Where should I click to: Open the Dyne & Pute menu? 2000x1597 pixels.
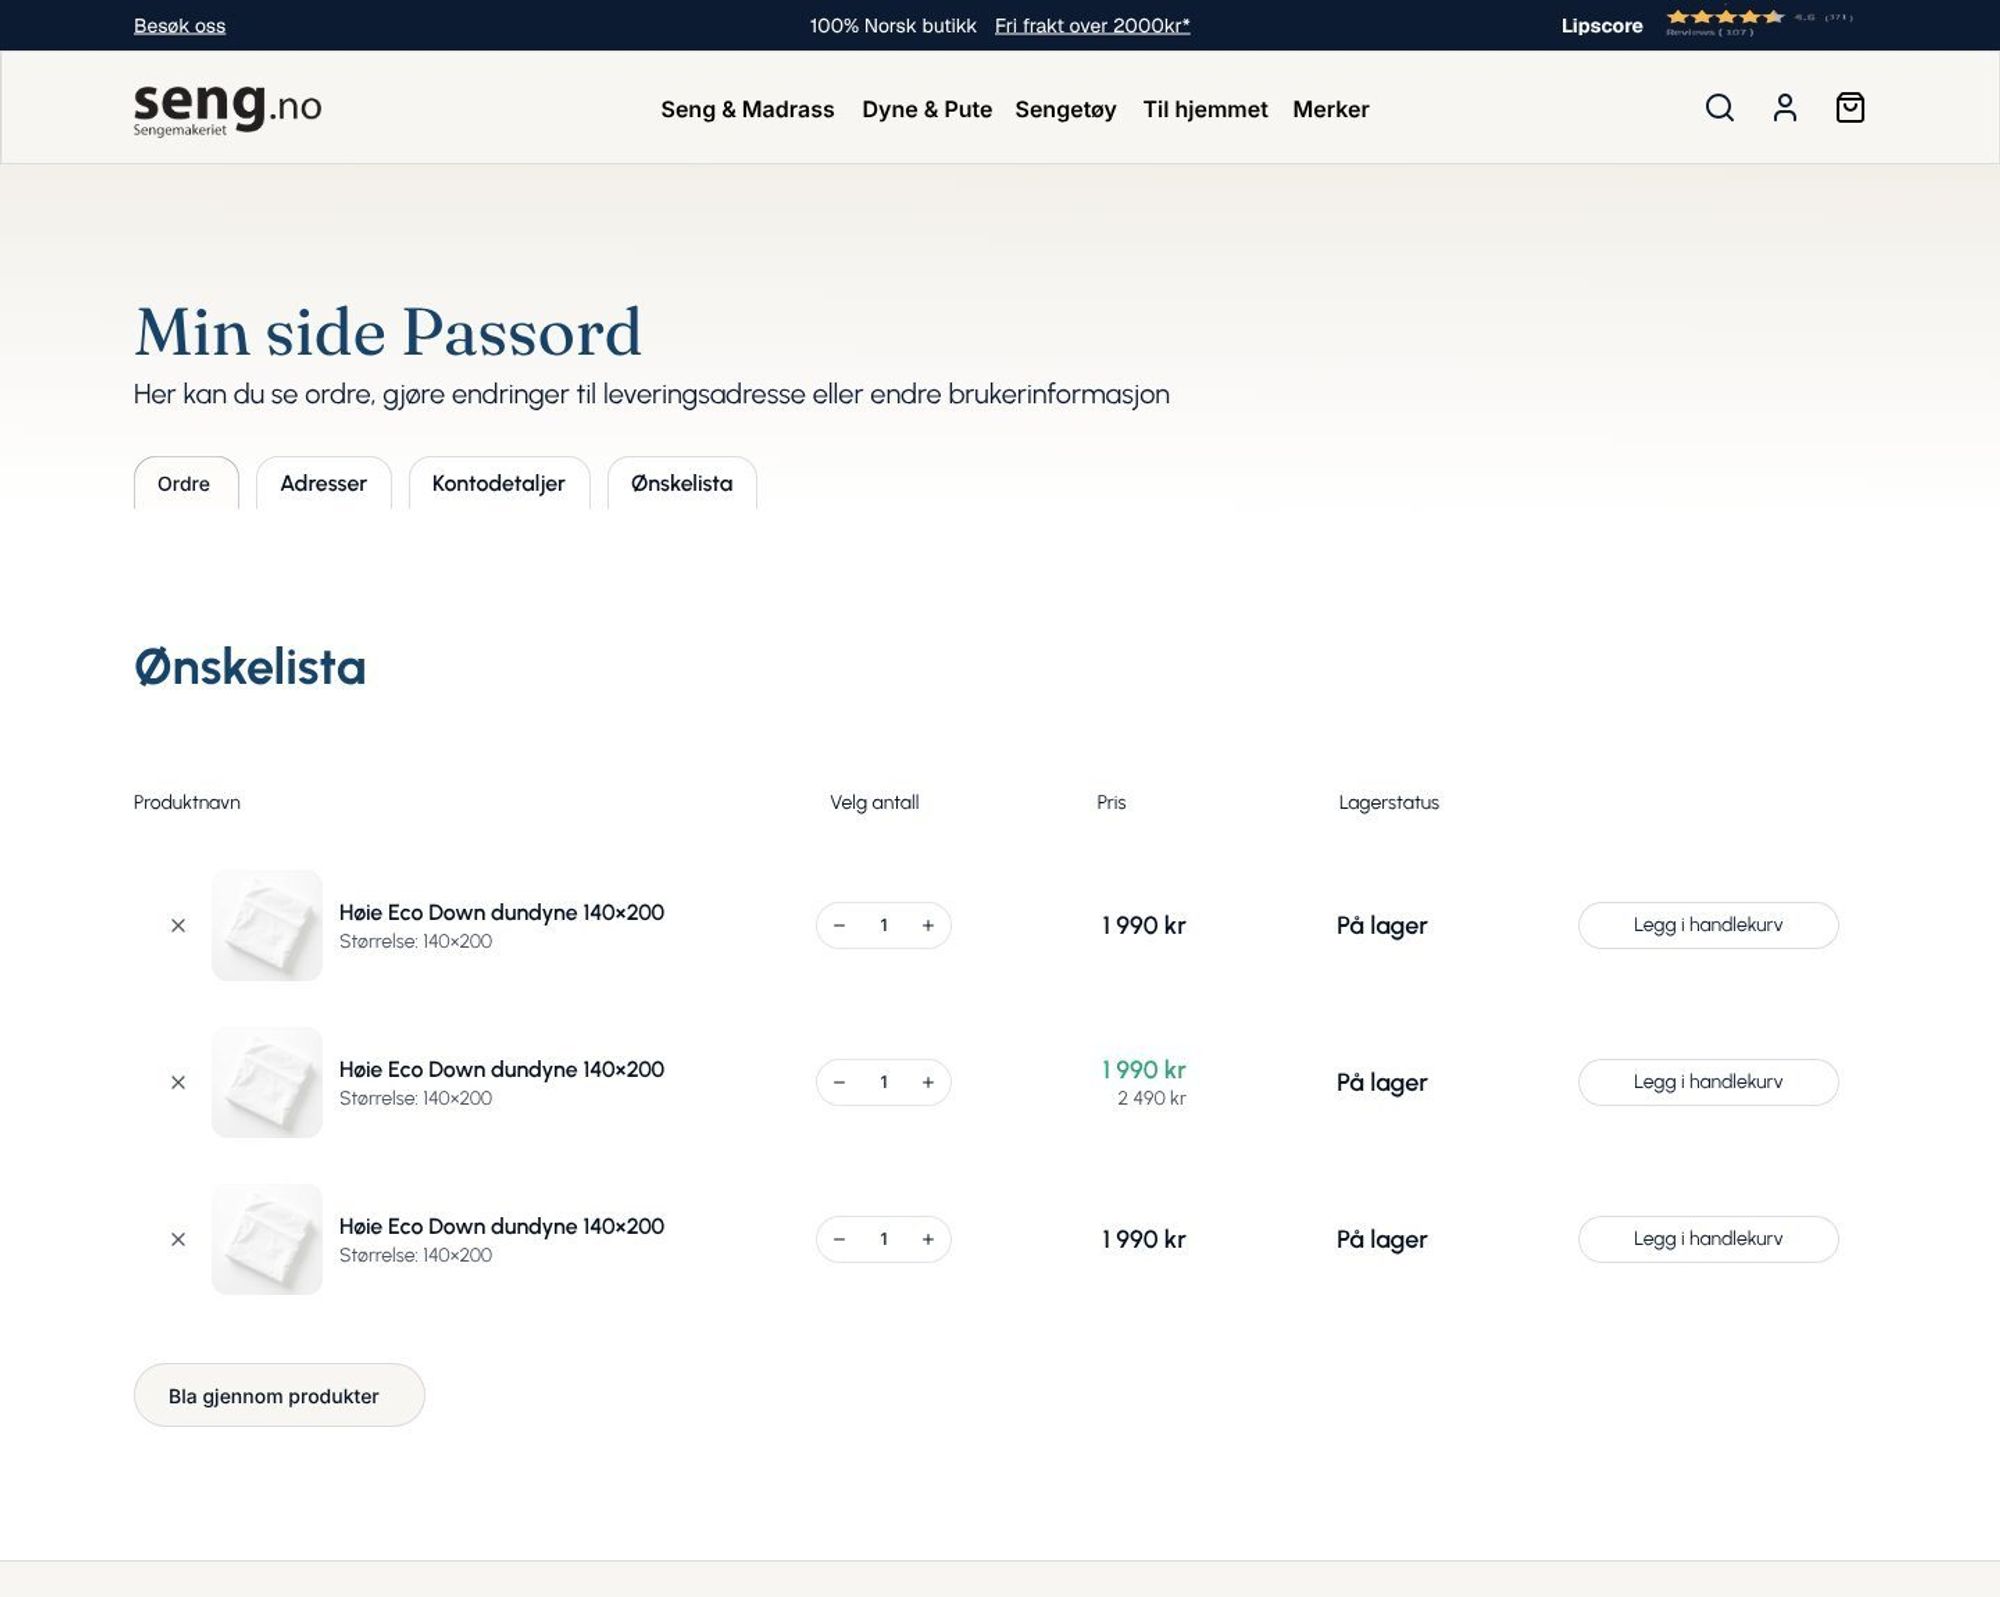(x=927, y=109)
